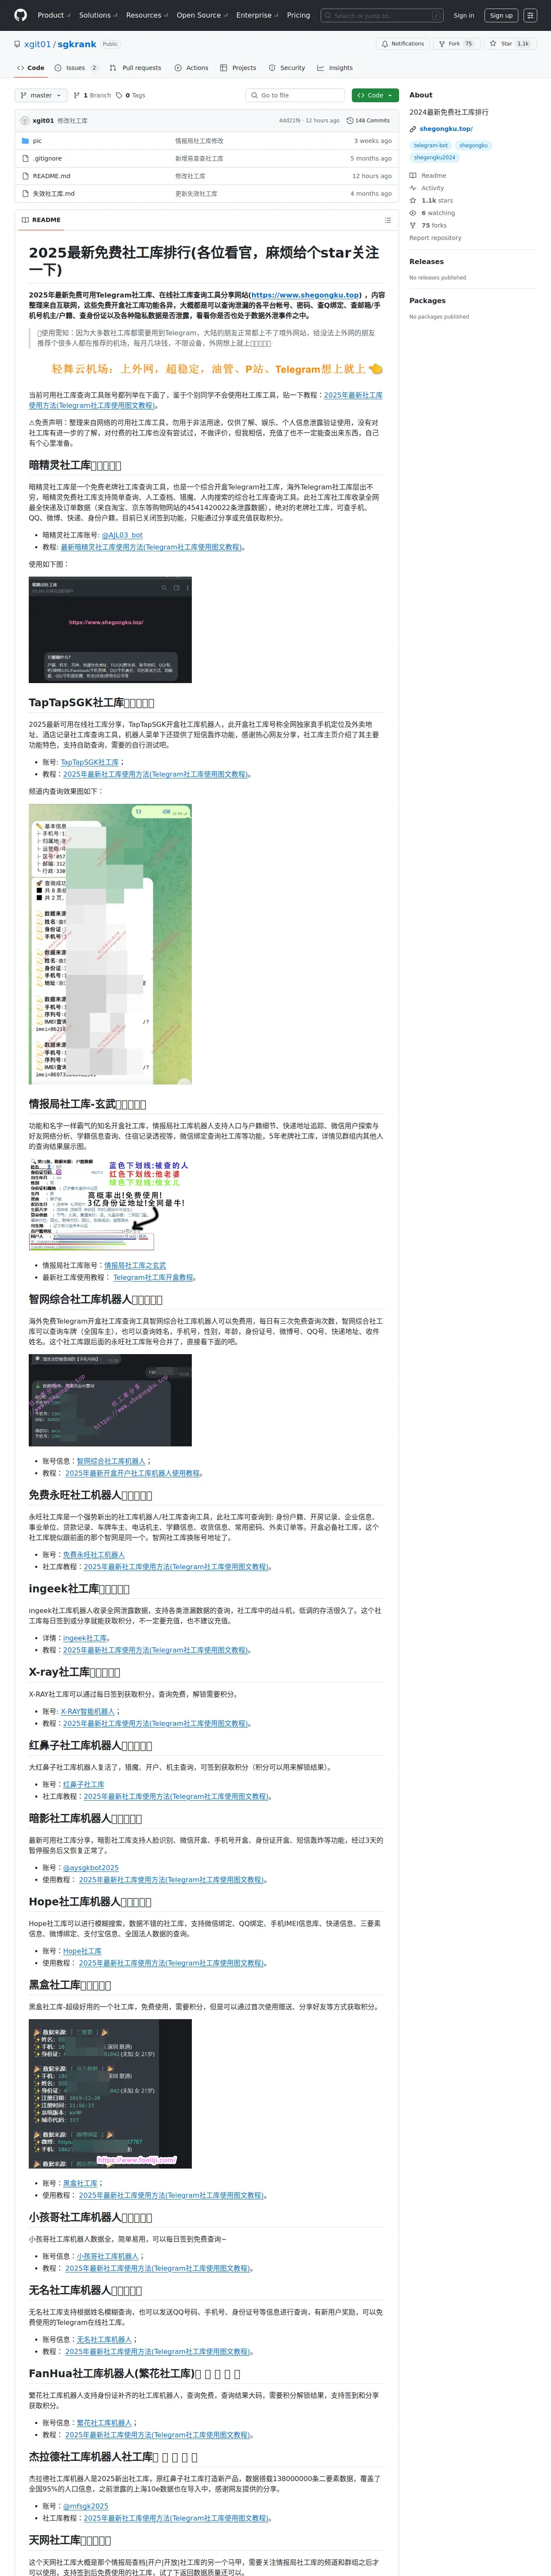551x2576 pixels.
Task: Open the shegongku.top link in About
Action: pos(446,129)
